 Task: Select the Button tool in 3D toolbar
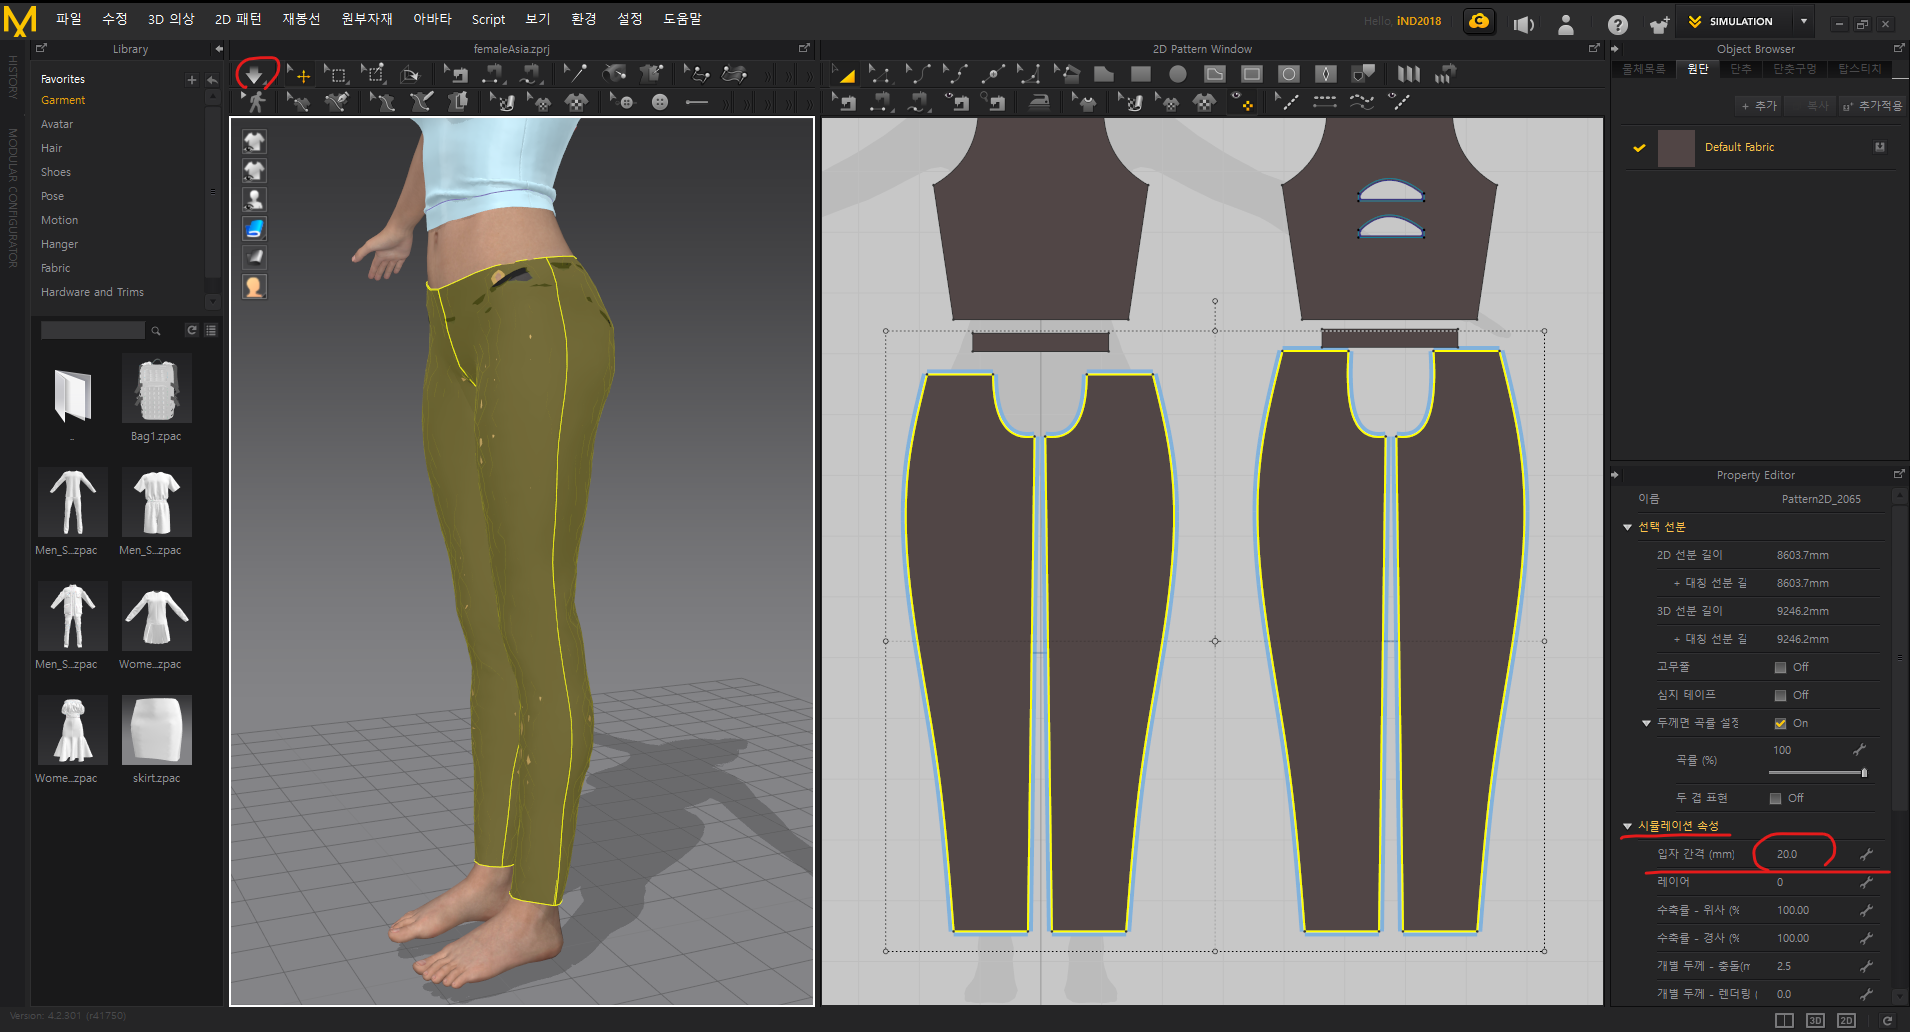click(659, 102)
